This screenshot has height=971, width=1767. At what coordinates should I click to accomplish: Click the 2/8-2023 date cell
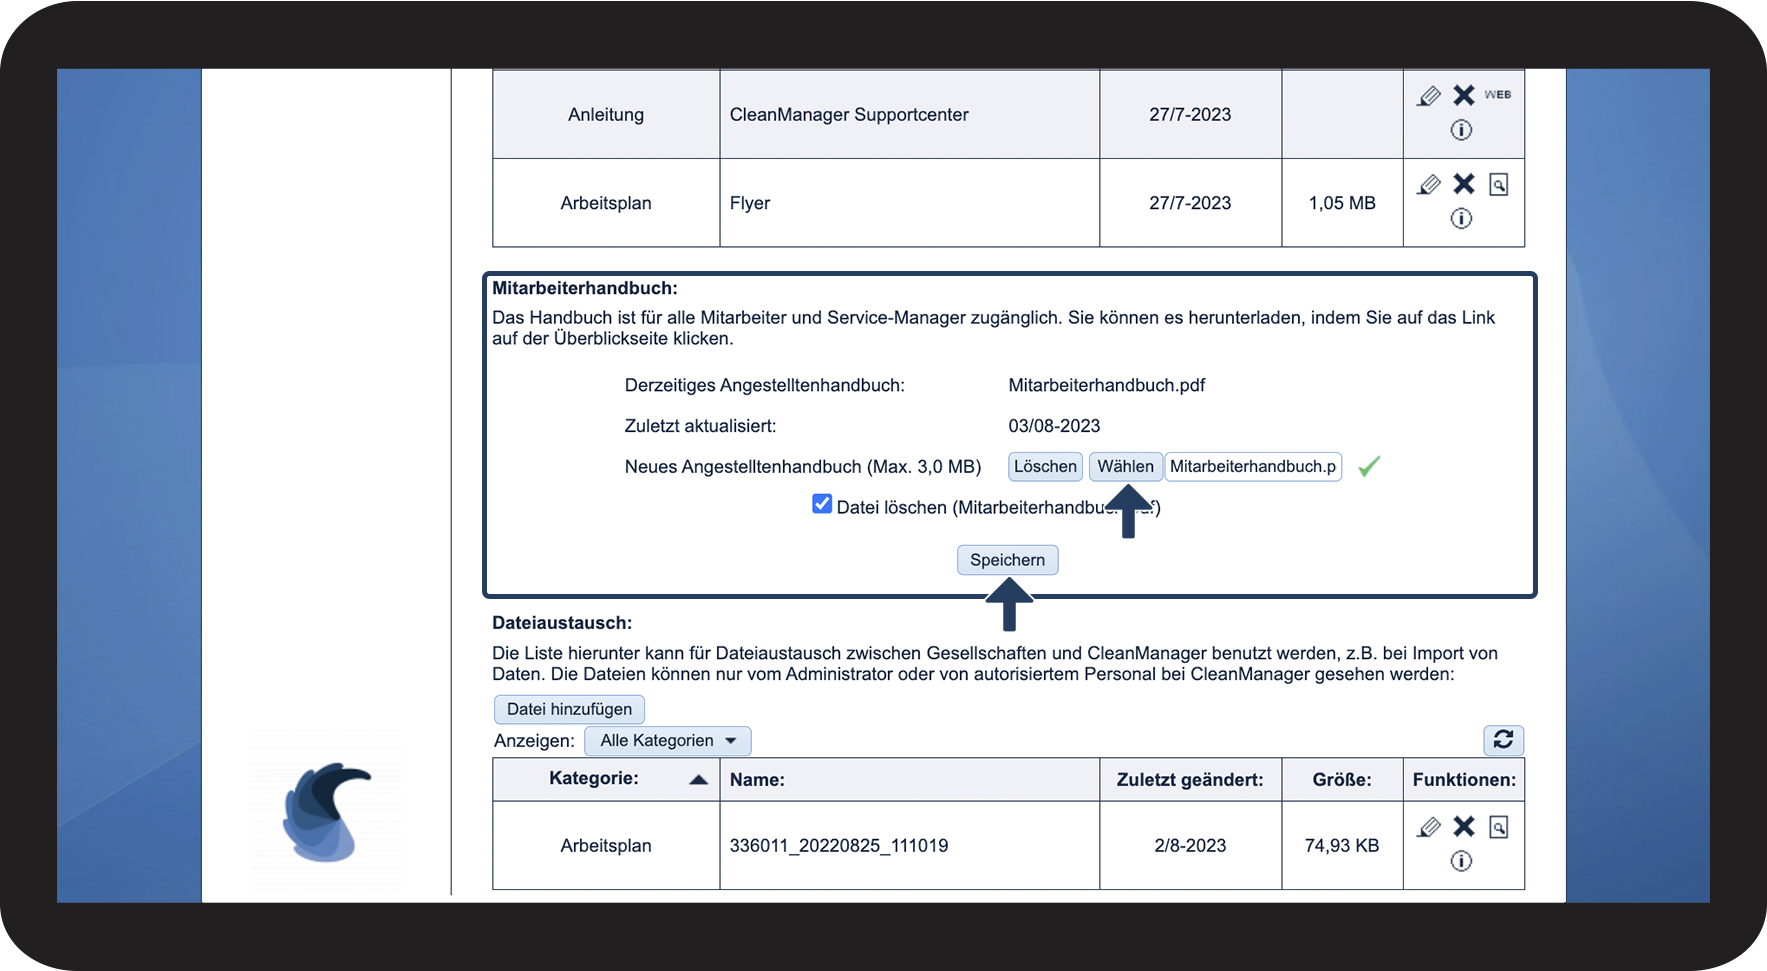point(1190,846)
